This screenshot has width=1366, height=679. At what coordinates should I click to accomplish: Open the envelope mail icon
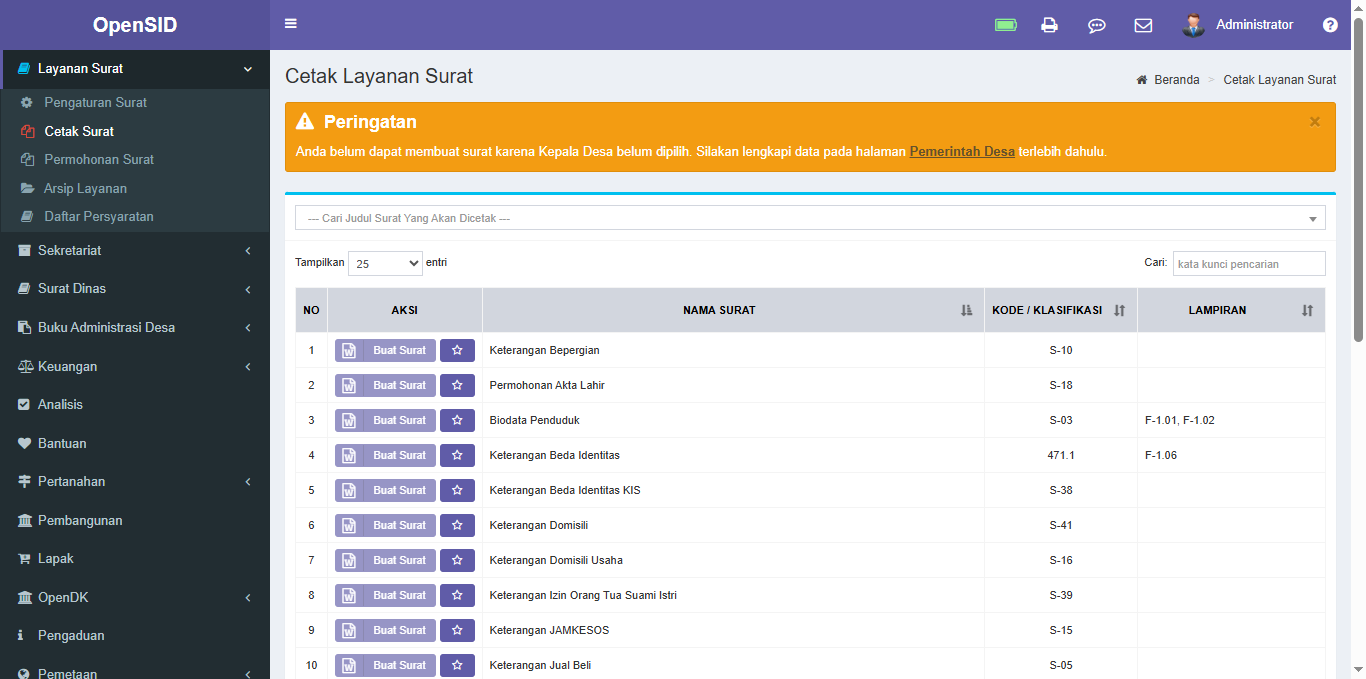tap(1143, 25)
